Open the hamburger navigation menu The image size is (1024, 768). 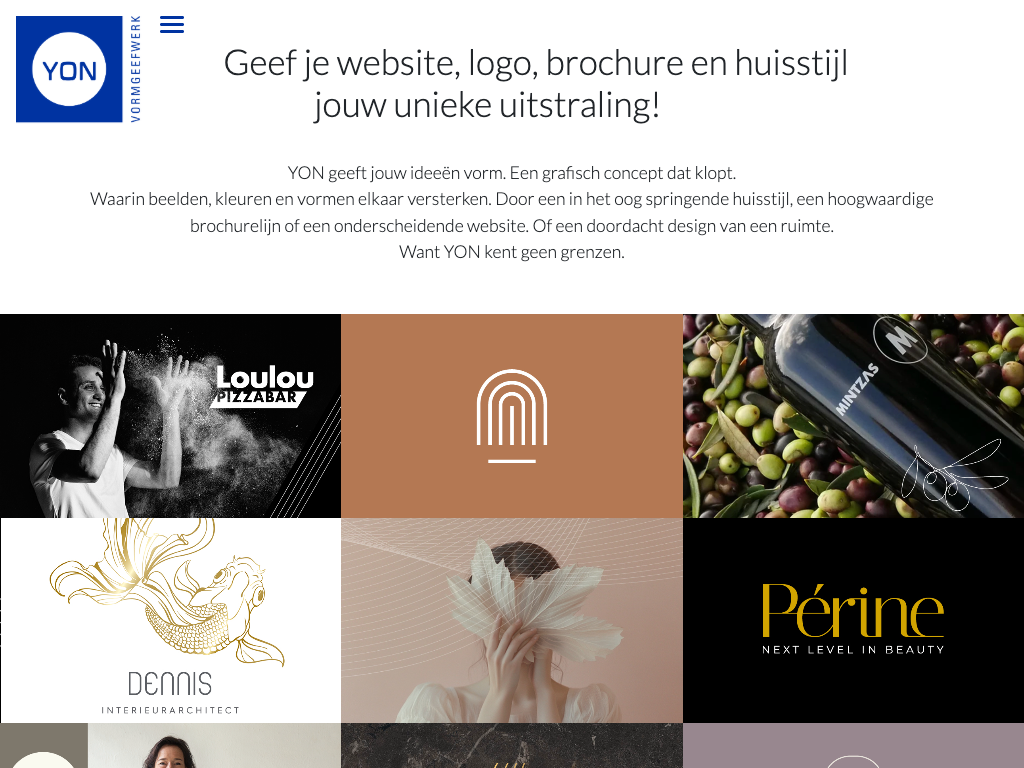tap(172, 25)
